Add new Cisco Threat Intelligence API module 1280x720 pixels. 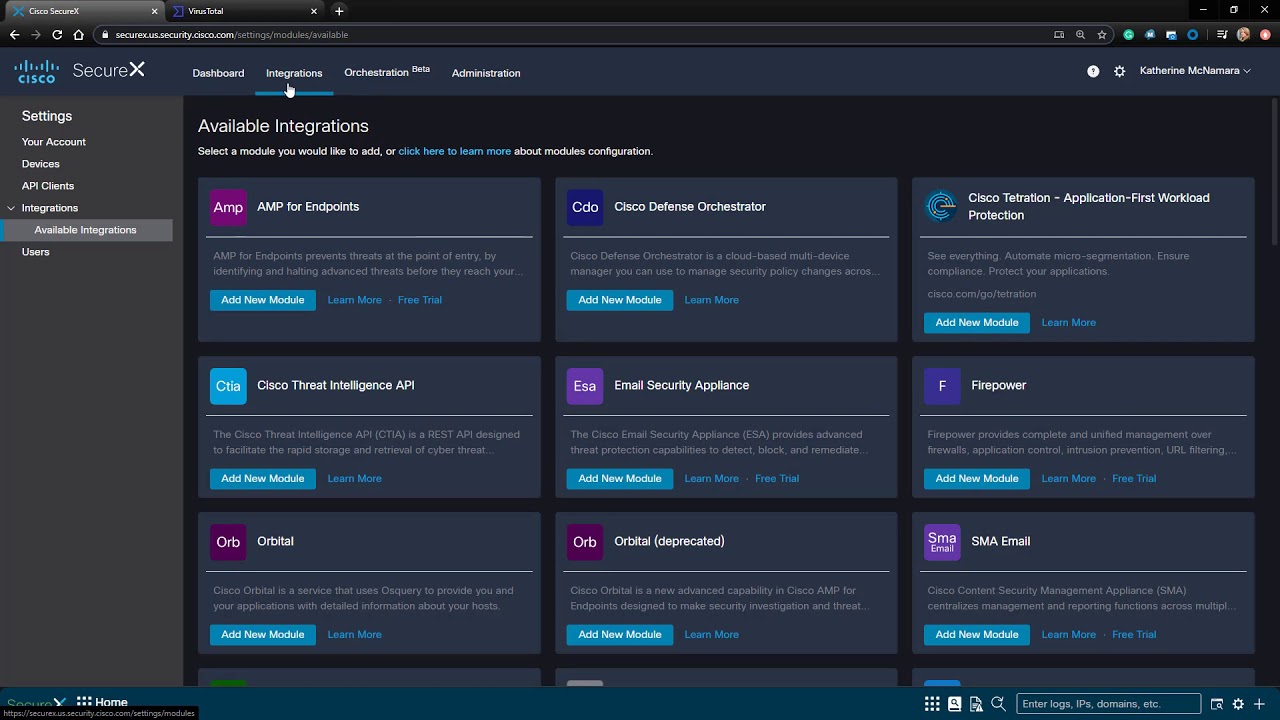point(263,478)
